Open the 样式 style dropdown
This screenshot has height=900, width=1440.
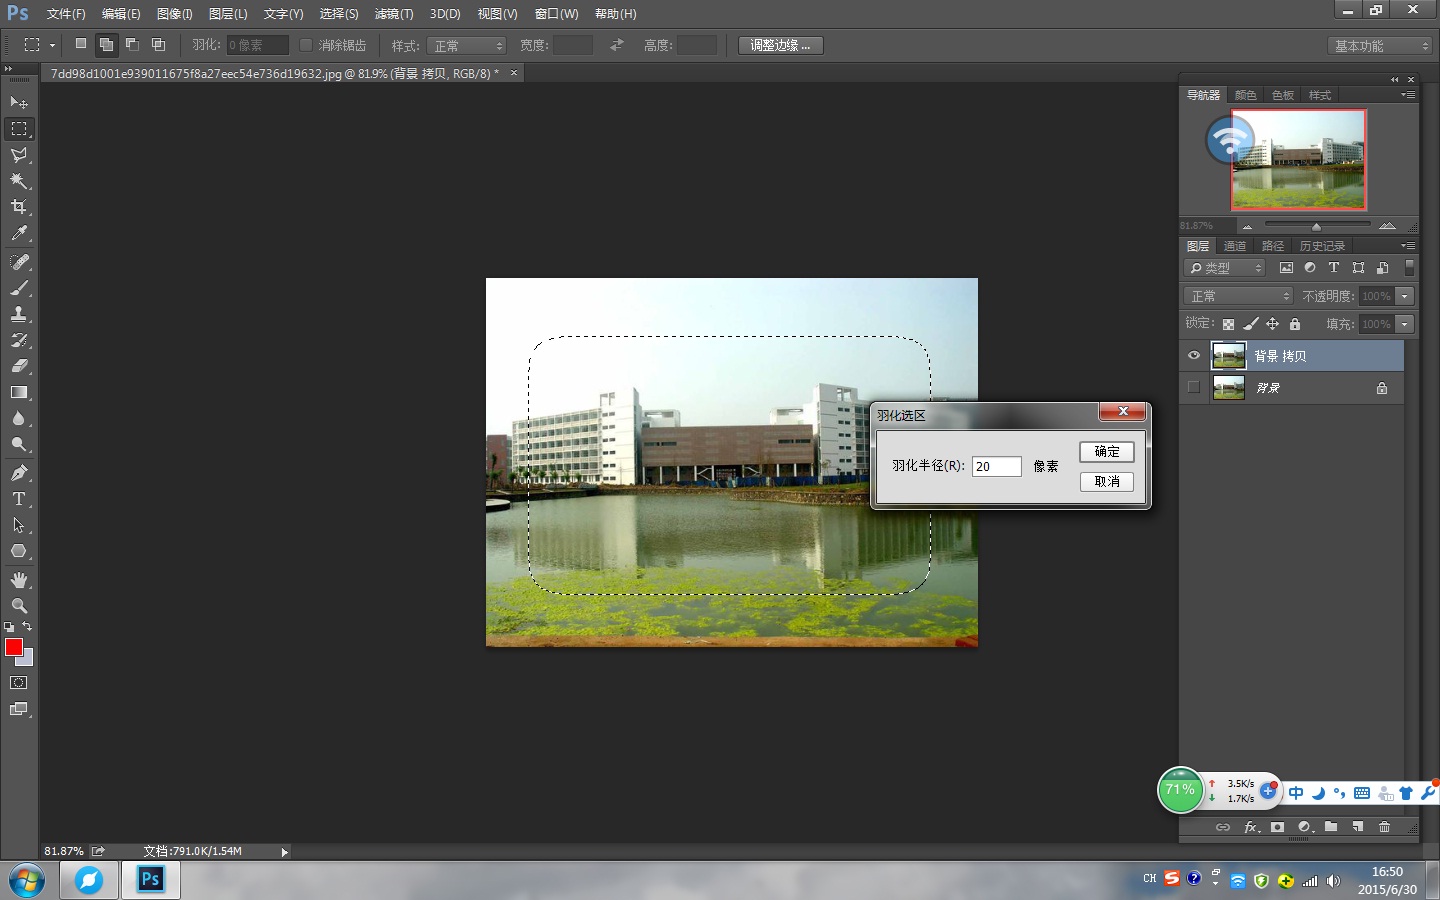pos(467,46)
